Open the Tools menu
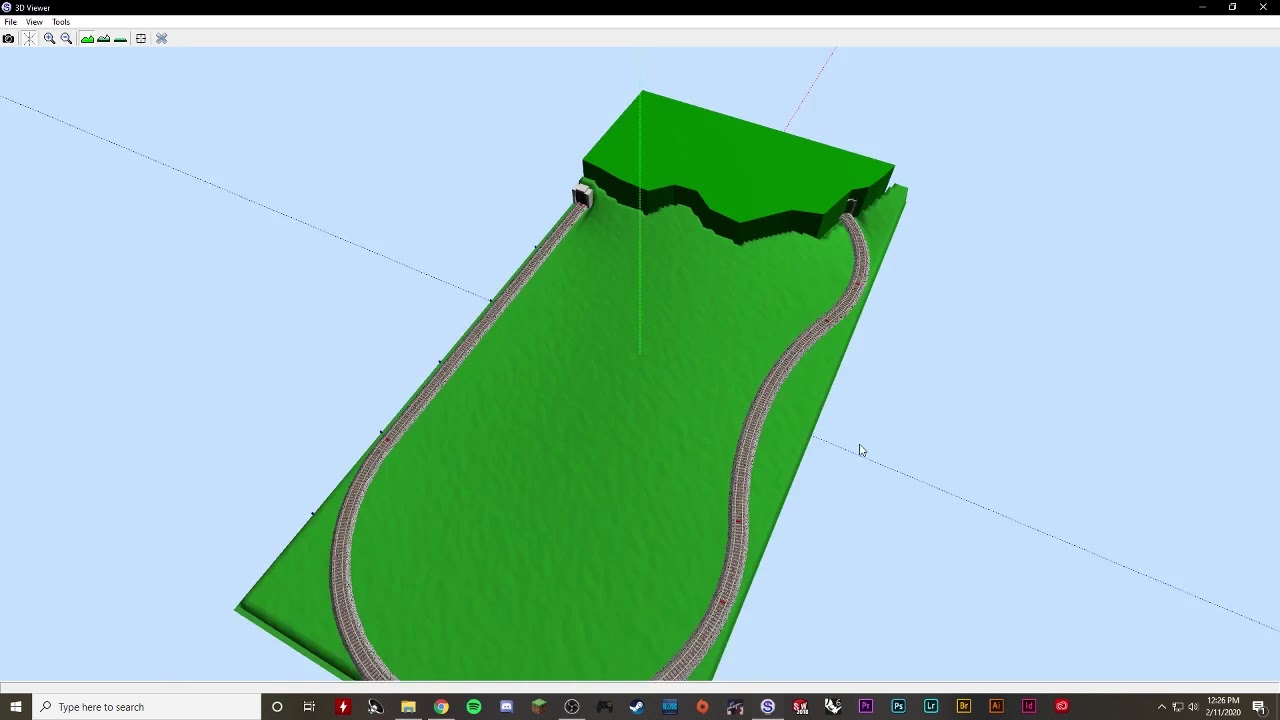Viewport: 1280px width, 720px height. 61,22
